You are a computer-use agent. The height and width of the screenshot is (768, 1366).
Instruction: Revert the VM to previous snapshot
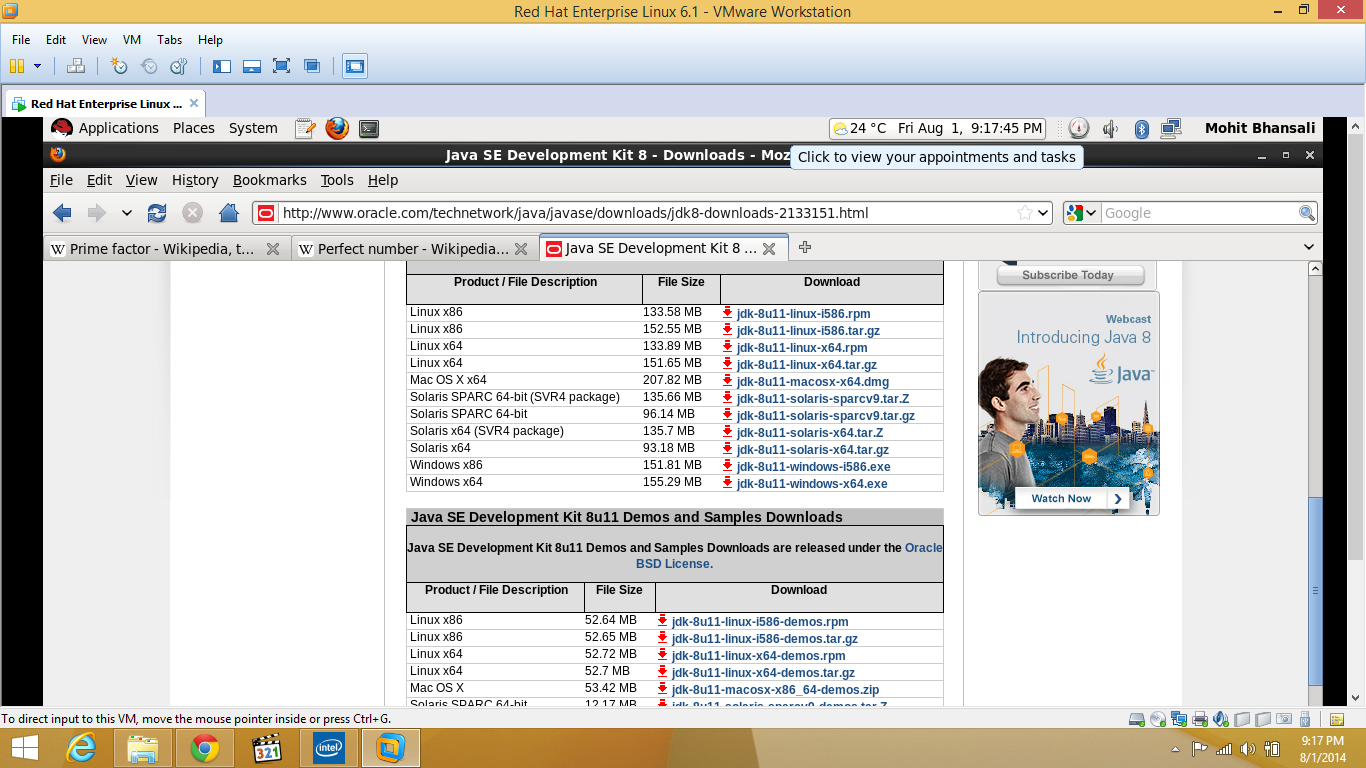tap(149, 66)
